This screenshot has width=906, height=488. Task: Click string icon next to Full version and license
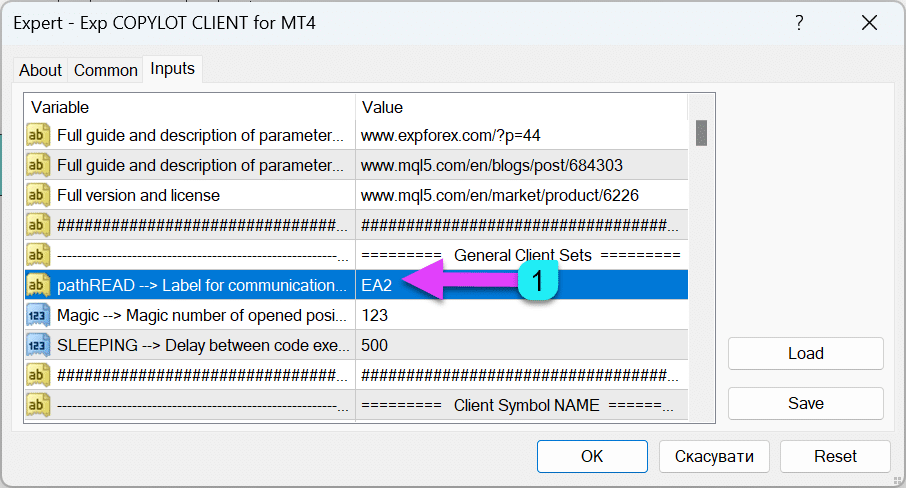[x=38, y=195]
